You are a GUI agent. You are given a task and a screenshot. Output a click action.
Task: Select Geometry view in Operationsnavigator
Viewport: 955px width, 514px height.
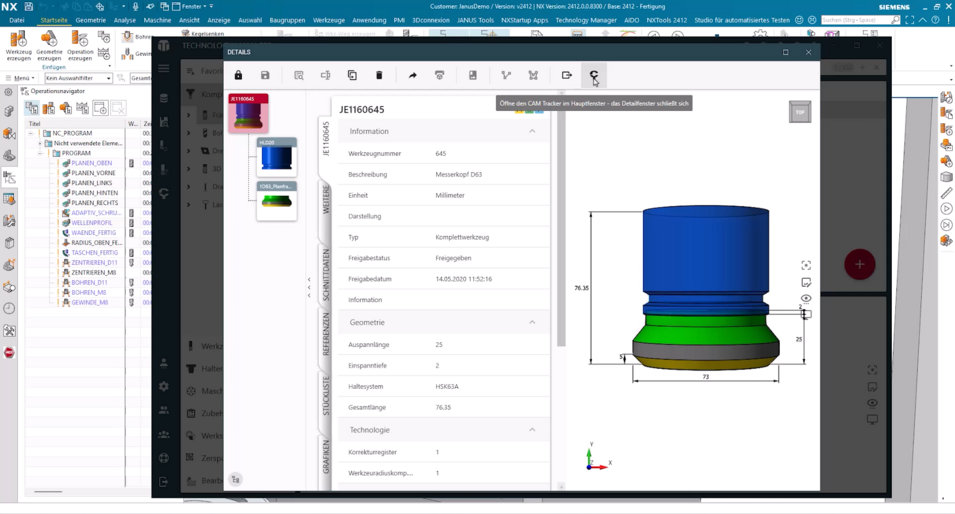pos(66,108)
